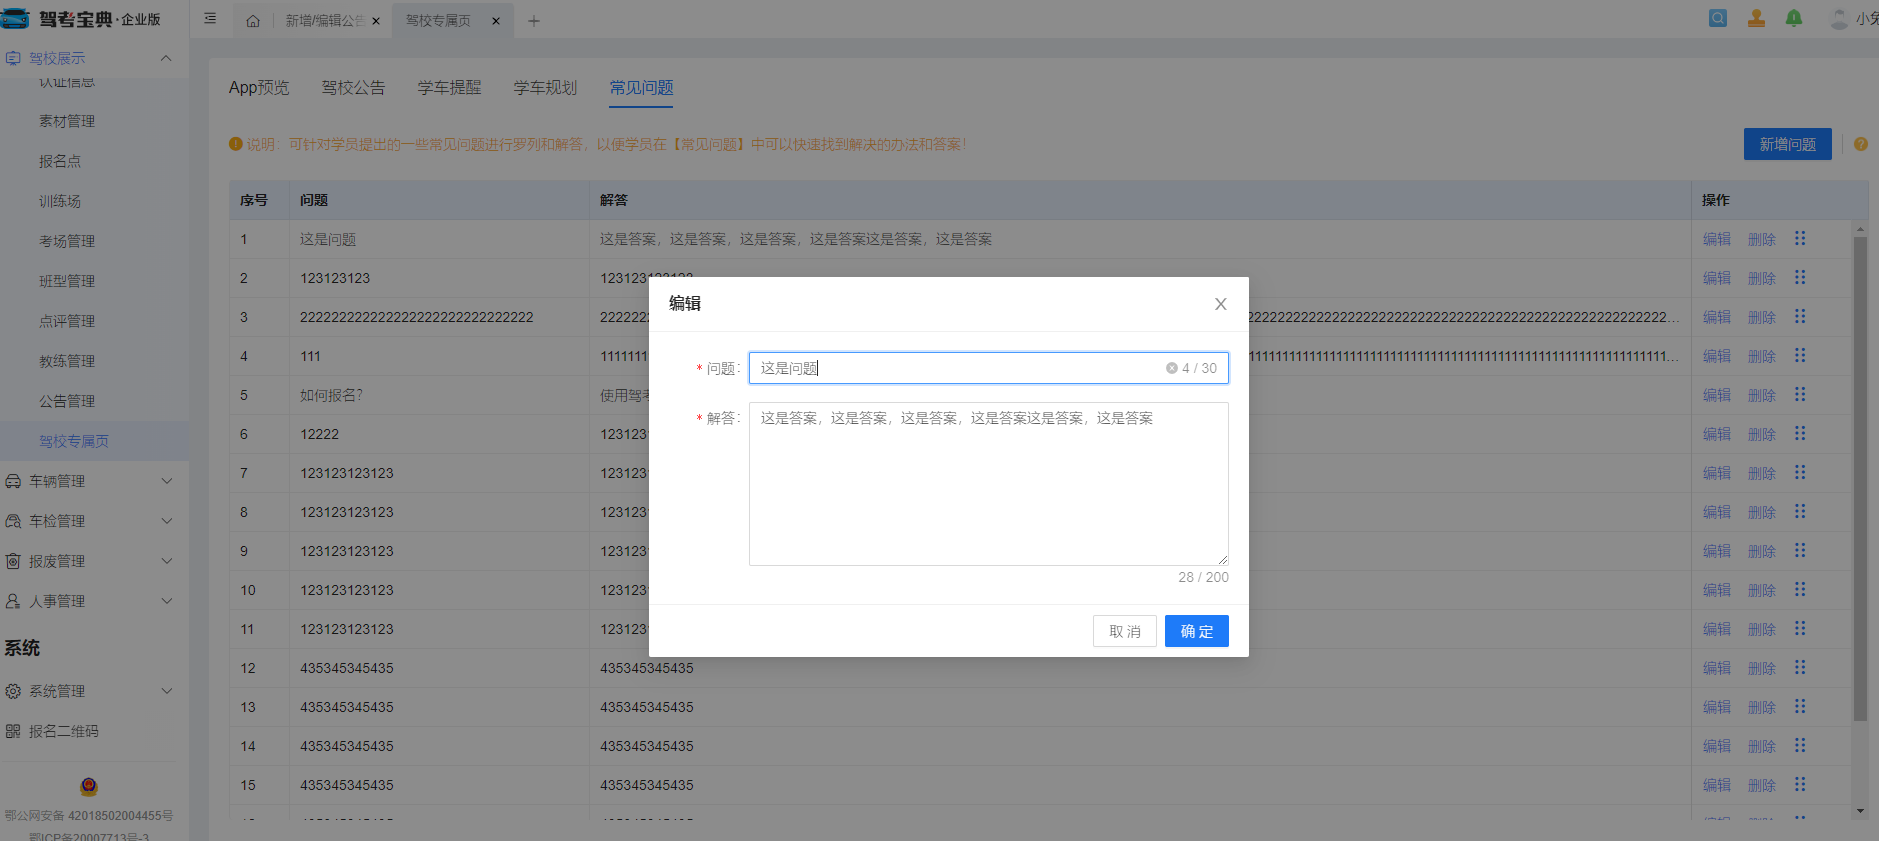Clear the 问题 input with clear icon

[1171, 368]
